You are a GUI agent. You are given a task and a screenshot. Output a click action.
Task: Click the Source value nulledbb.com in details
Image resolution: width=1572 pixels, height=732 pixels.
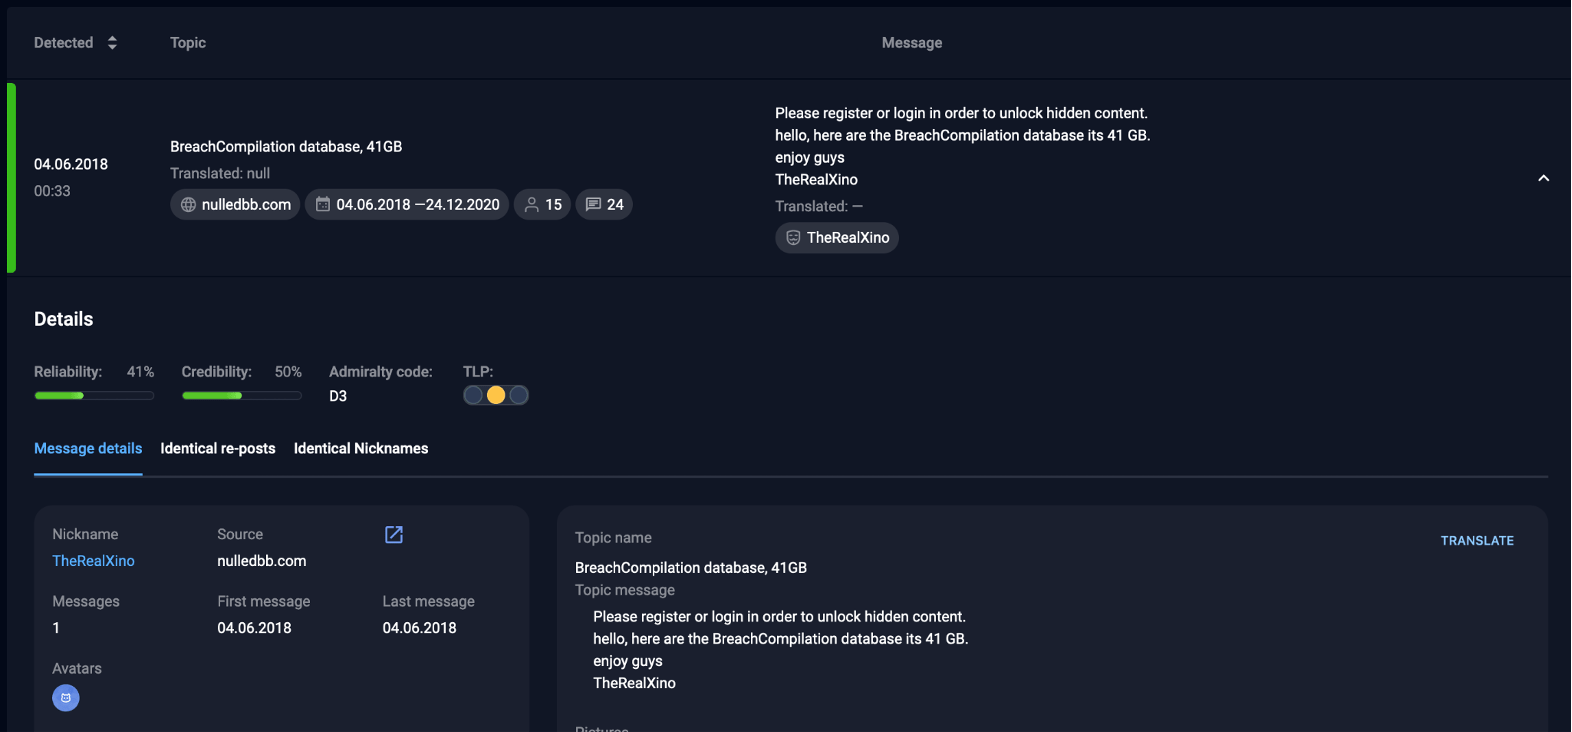click(x=262, y=561)
